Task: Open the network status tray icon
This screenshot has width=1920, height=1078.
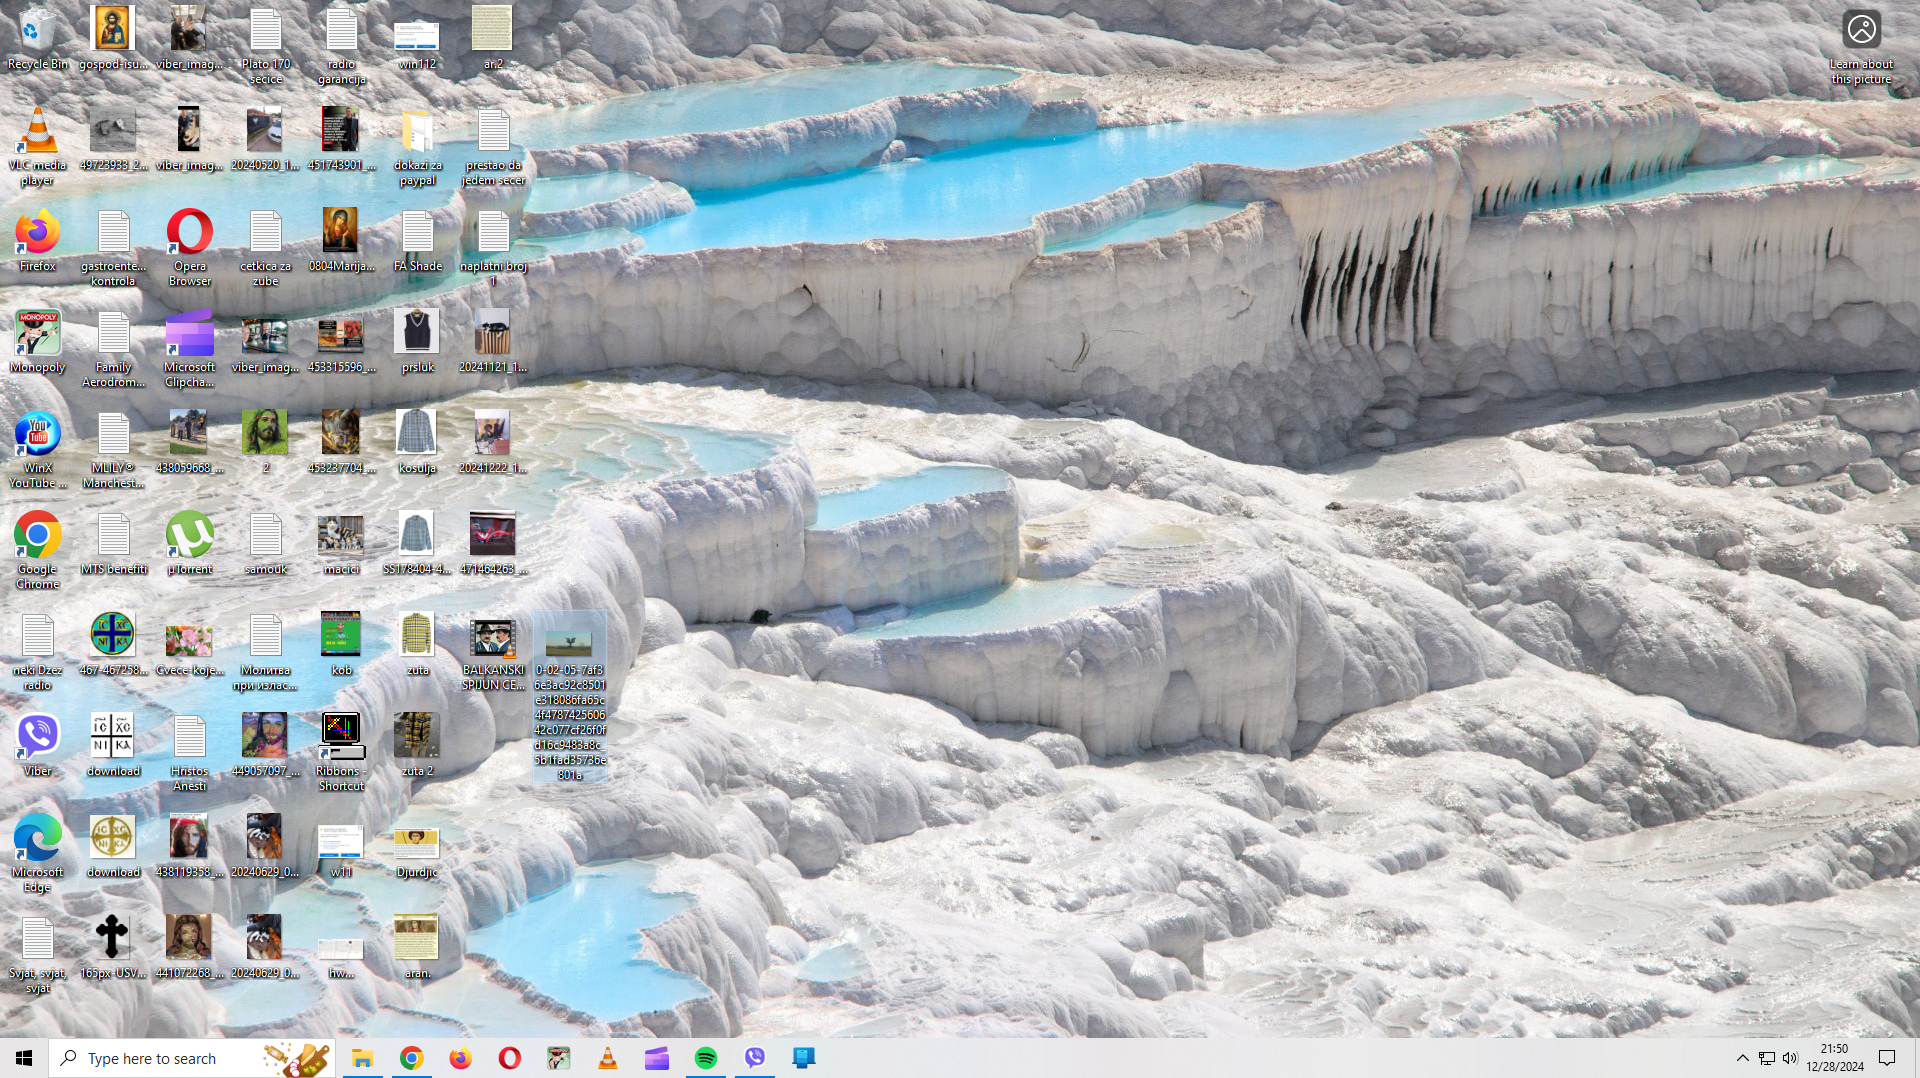Action: coord(1766,1058)
